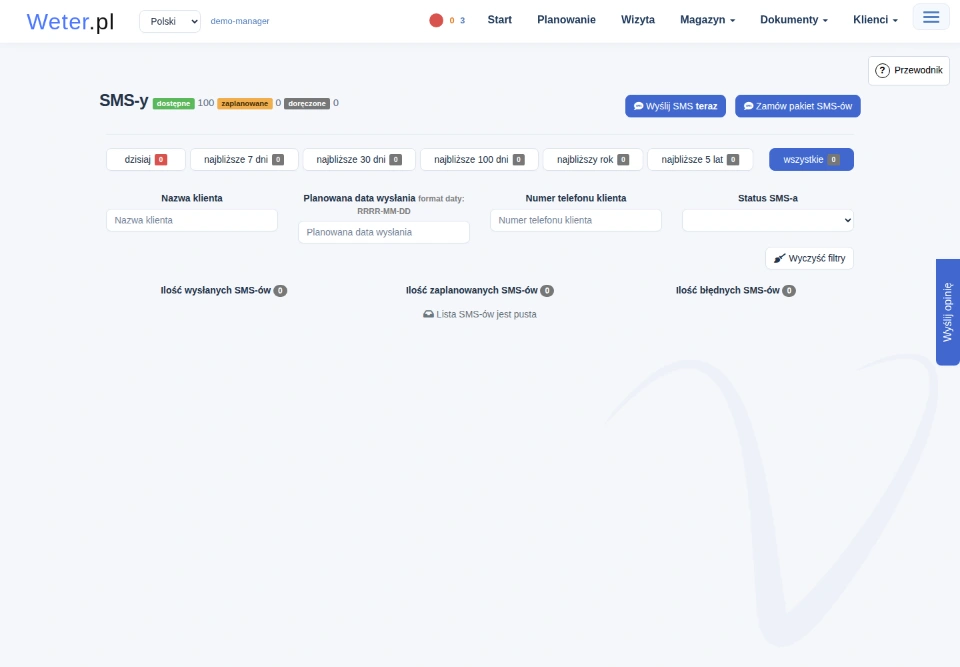Viewport: 960px width, 667px height.
Task: Open the hamburger menu icon
Action: (931, 17)
